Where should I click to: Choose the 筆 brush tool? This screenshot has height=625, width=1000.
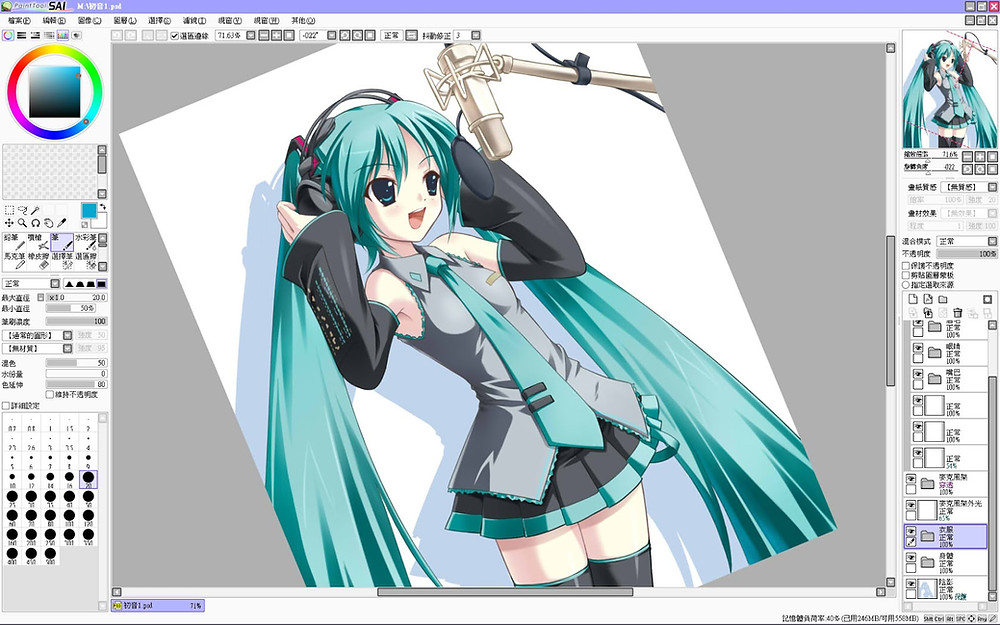(x=62, y=242)
